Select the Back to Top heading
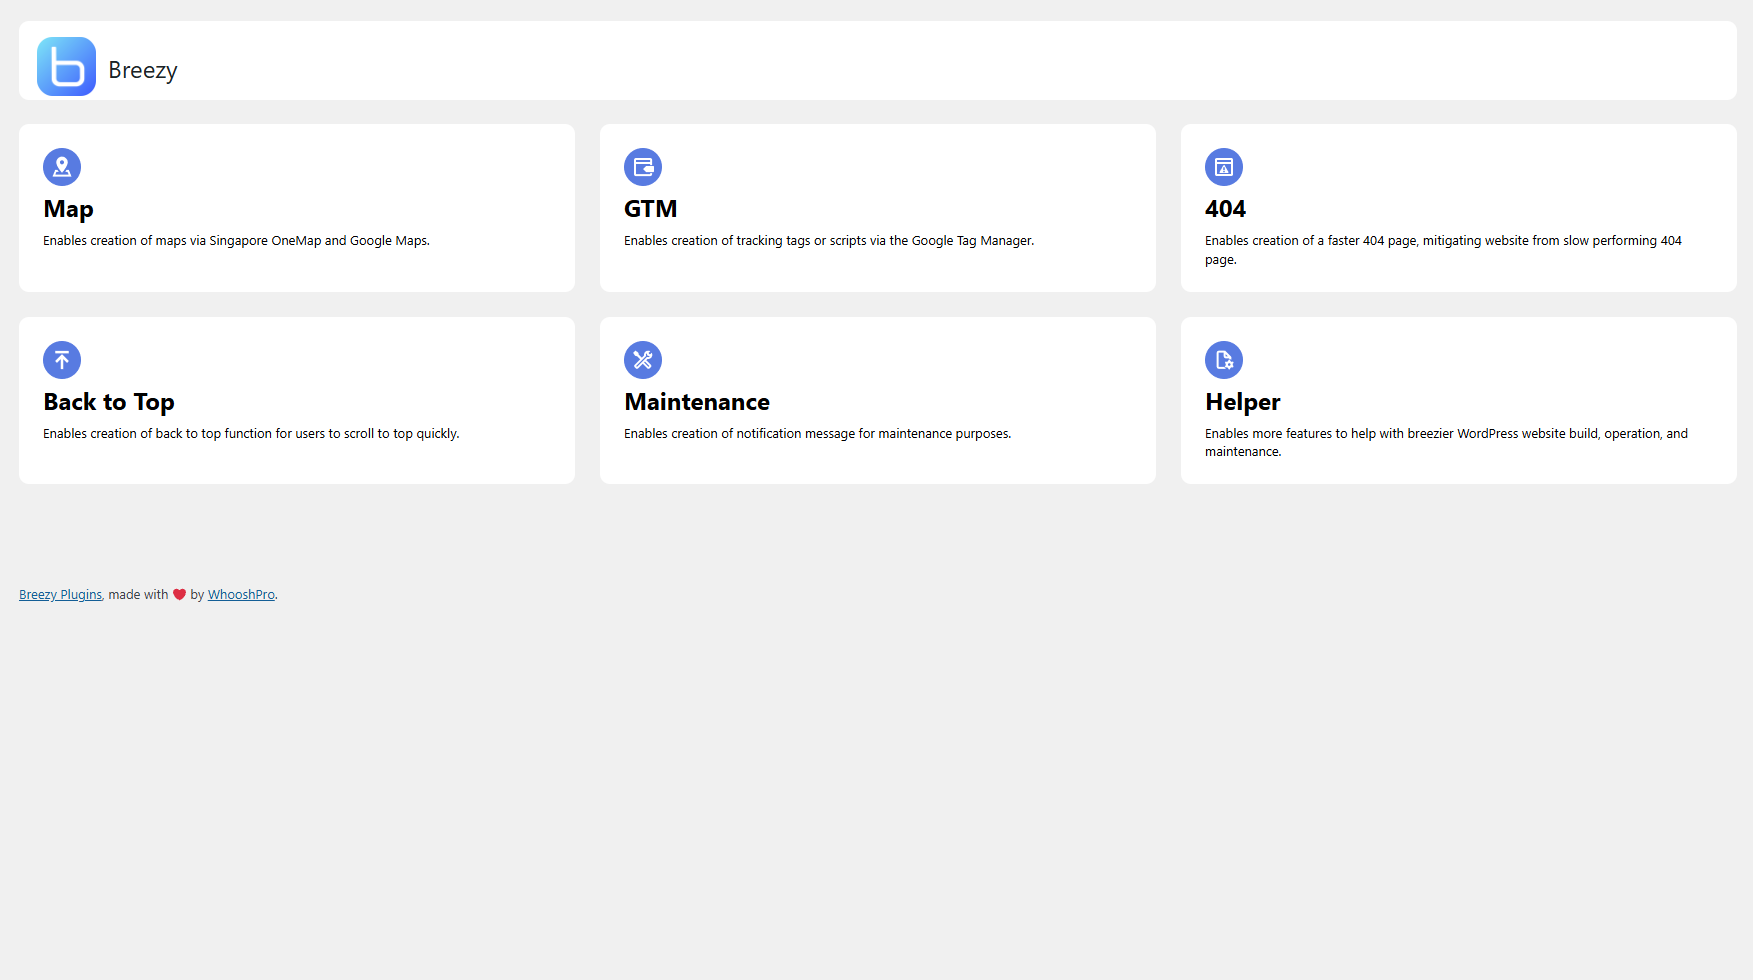The width and height of the screenshot is (1753, 980). pyautogui.click(x=109, y=402)
